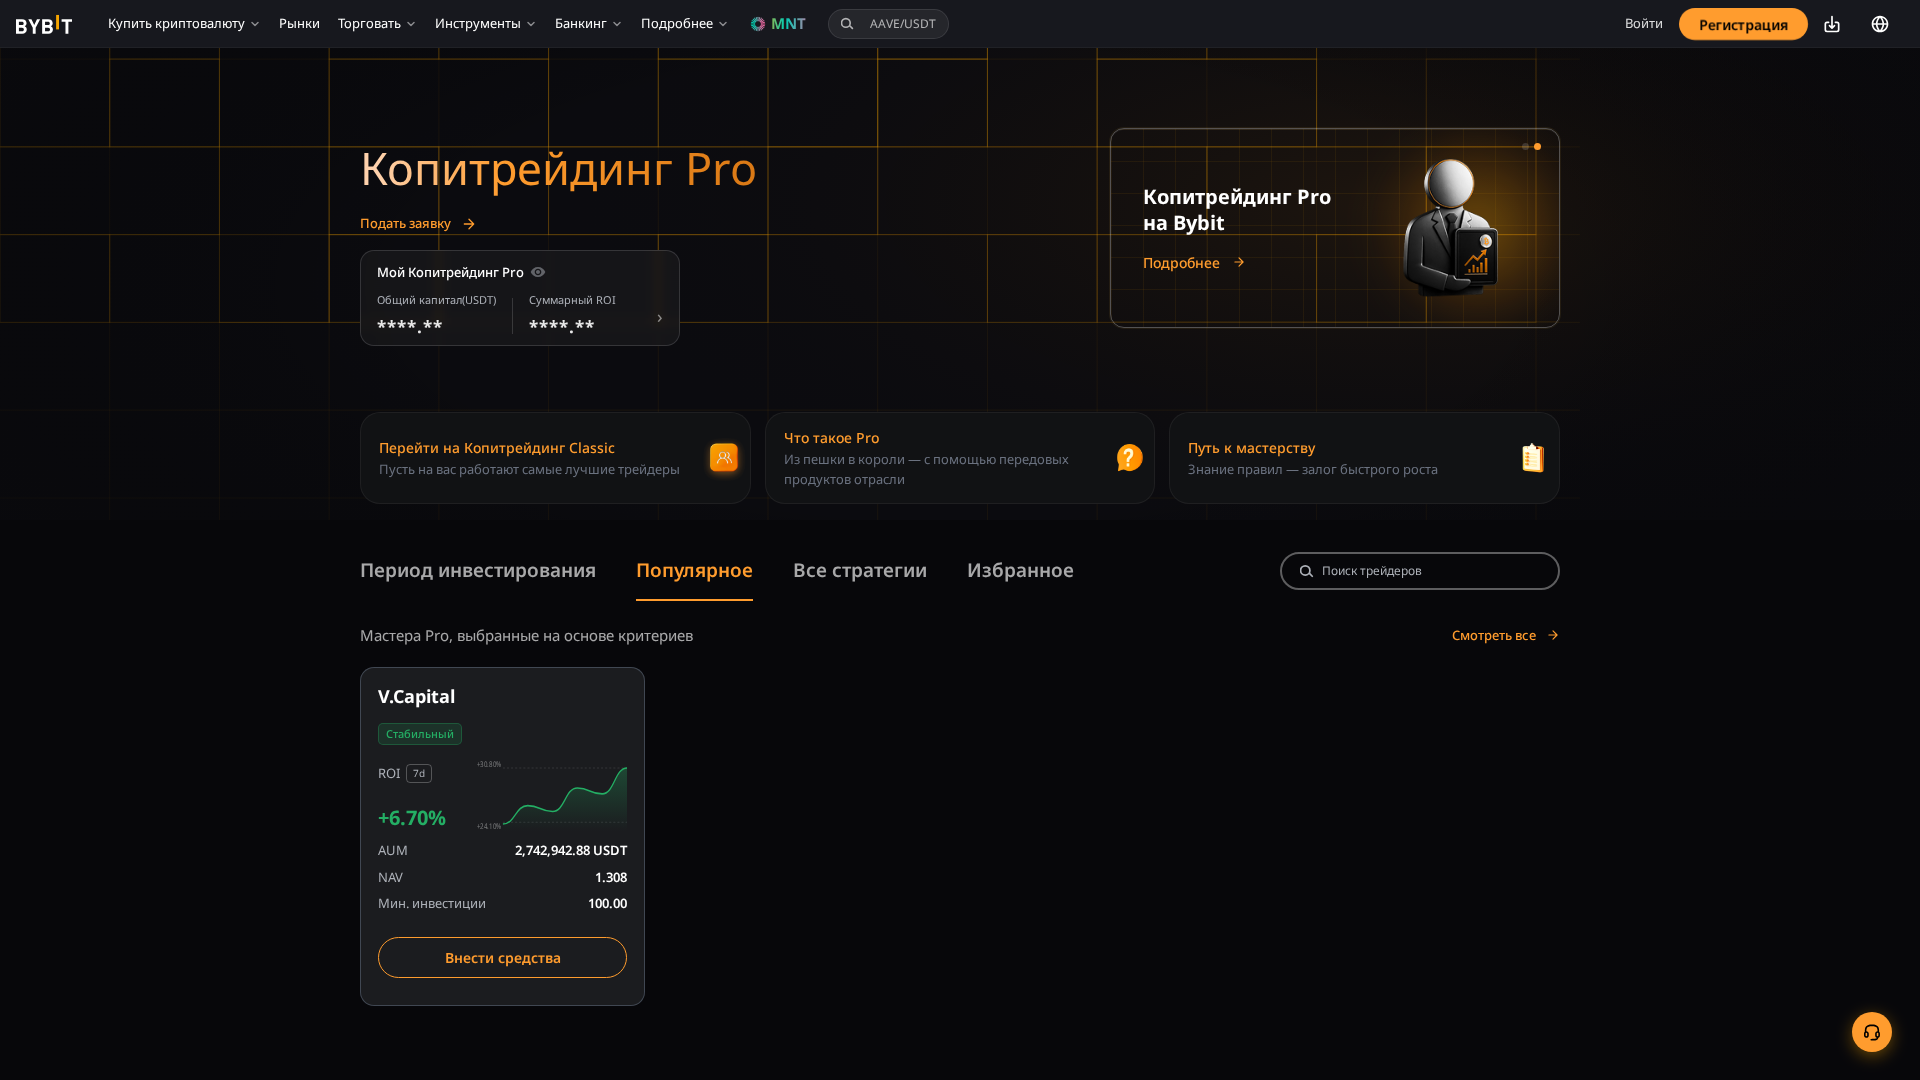Click the Bybit logo
This screenshot has height=1080, width=1920.
[x=44, y=25]
